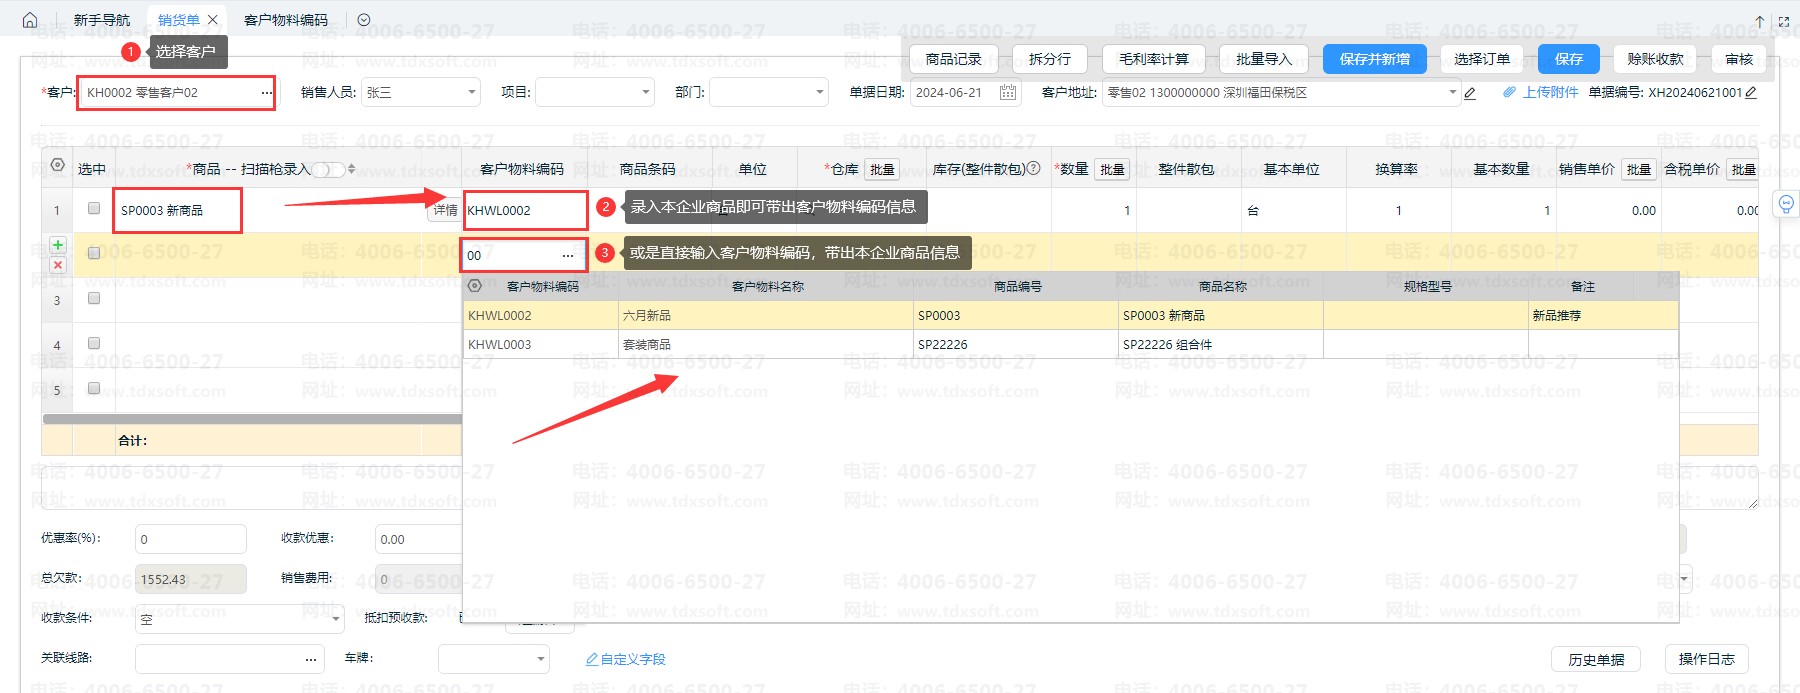Viewport: 1800px width, 693px height.
Task: Open the 部门 dropdown
Action: point(820,93)
